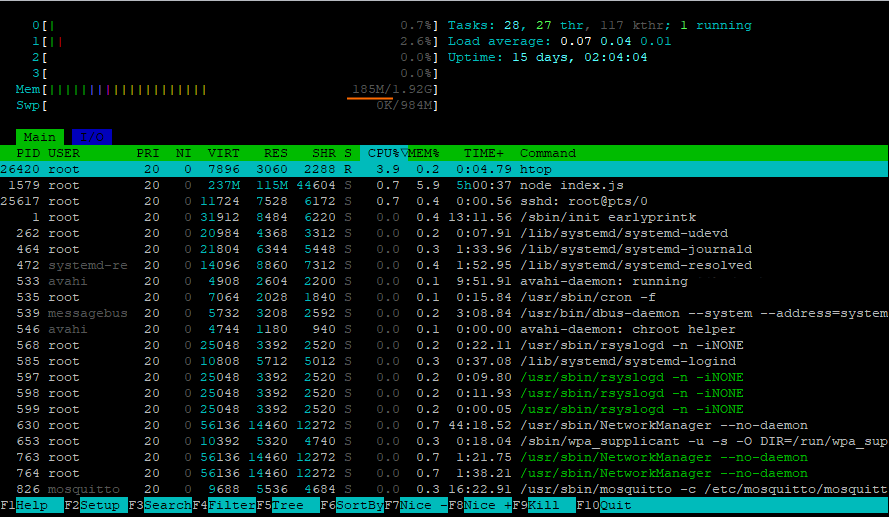The image size is (889, 517).
Task: Sort by the TIME+ column header
Action: [484, 153]
